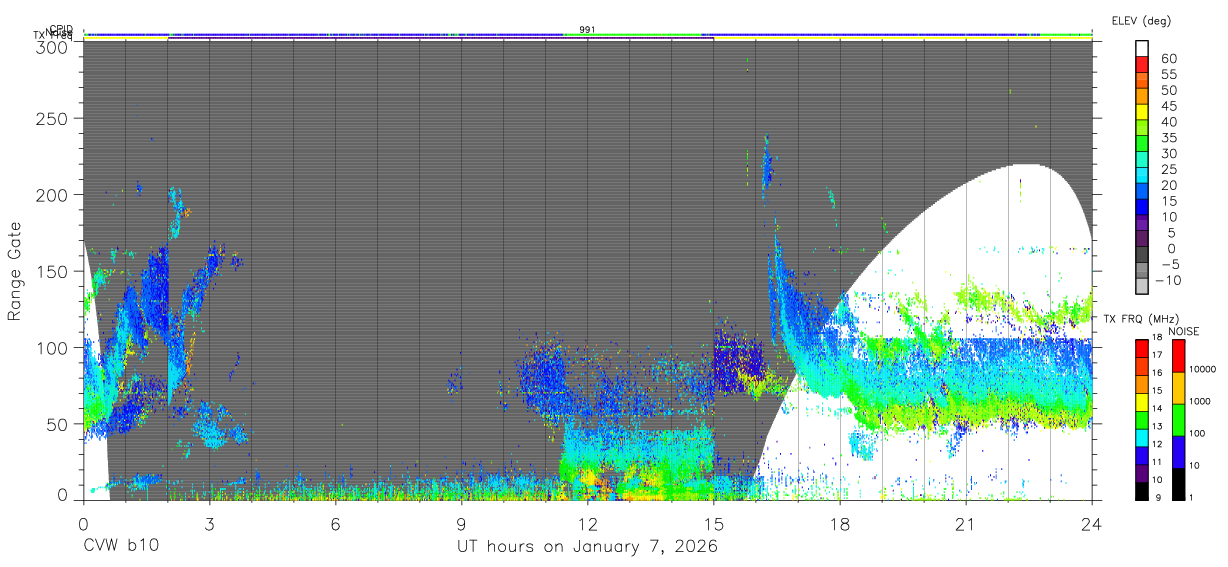Click TX FRQ legend value 9
1228x567 pixels.
tap(1158, 498)
